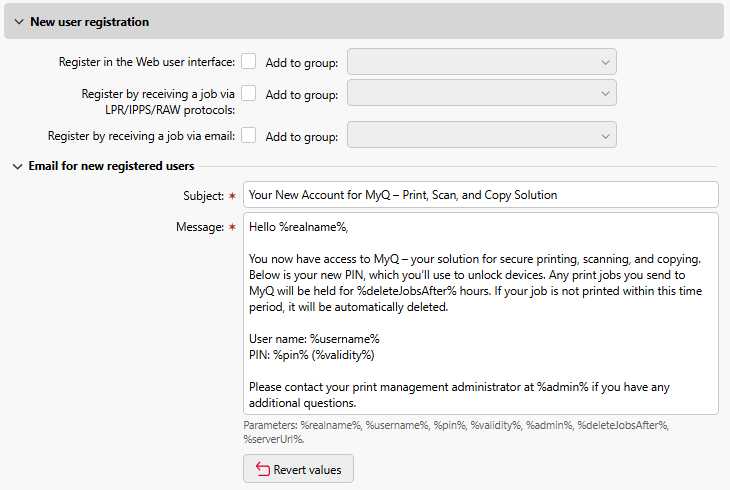Screen dimensions: 730x490
Task: Click the Register by receiving a job via email label
Action: click(141, 136)
